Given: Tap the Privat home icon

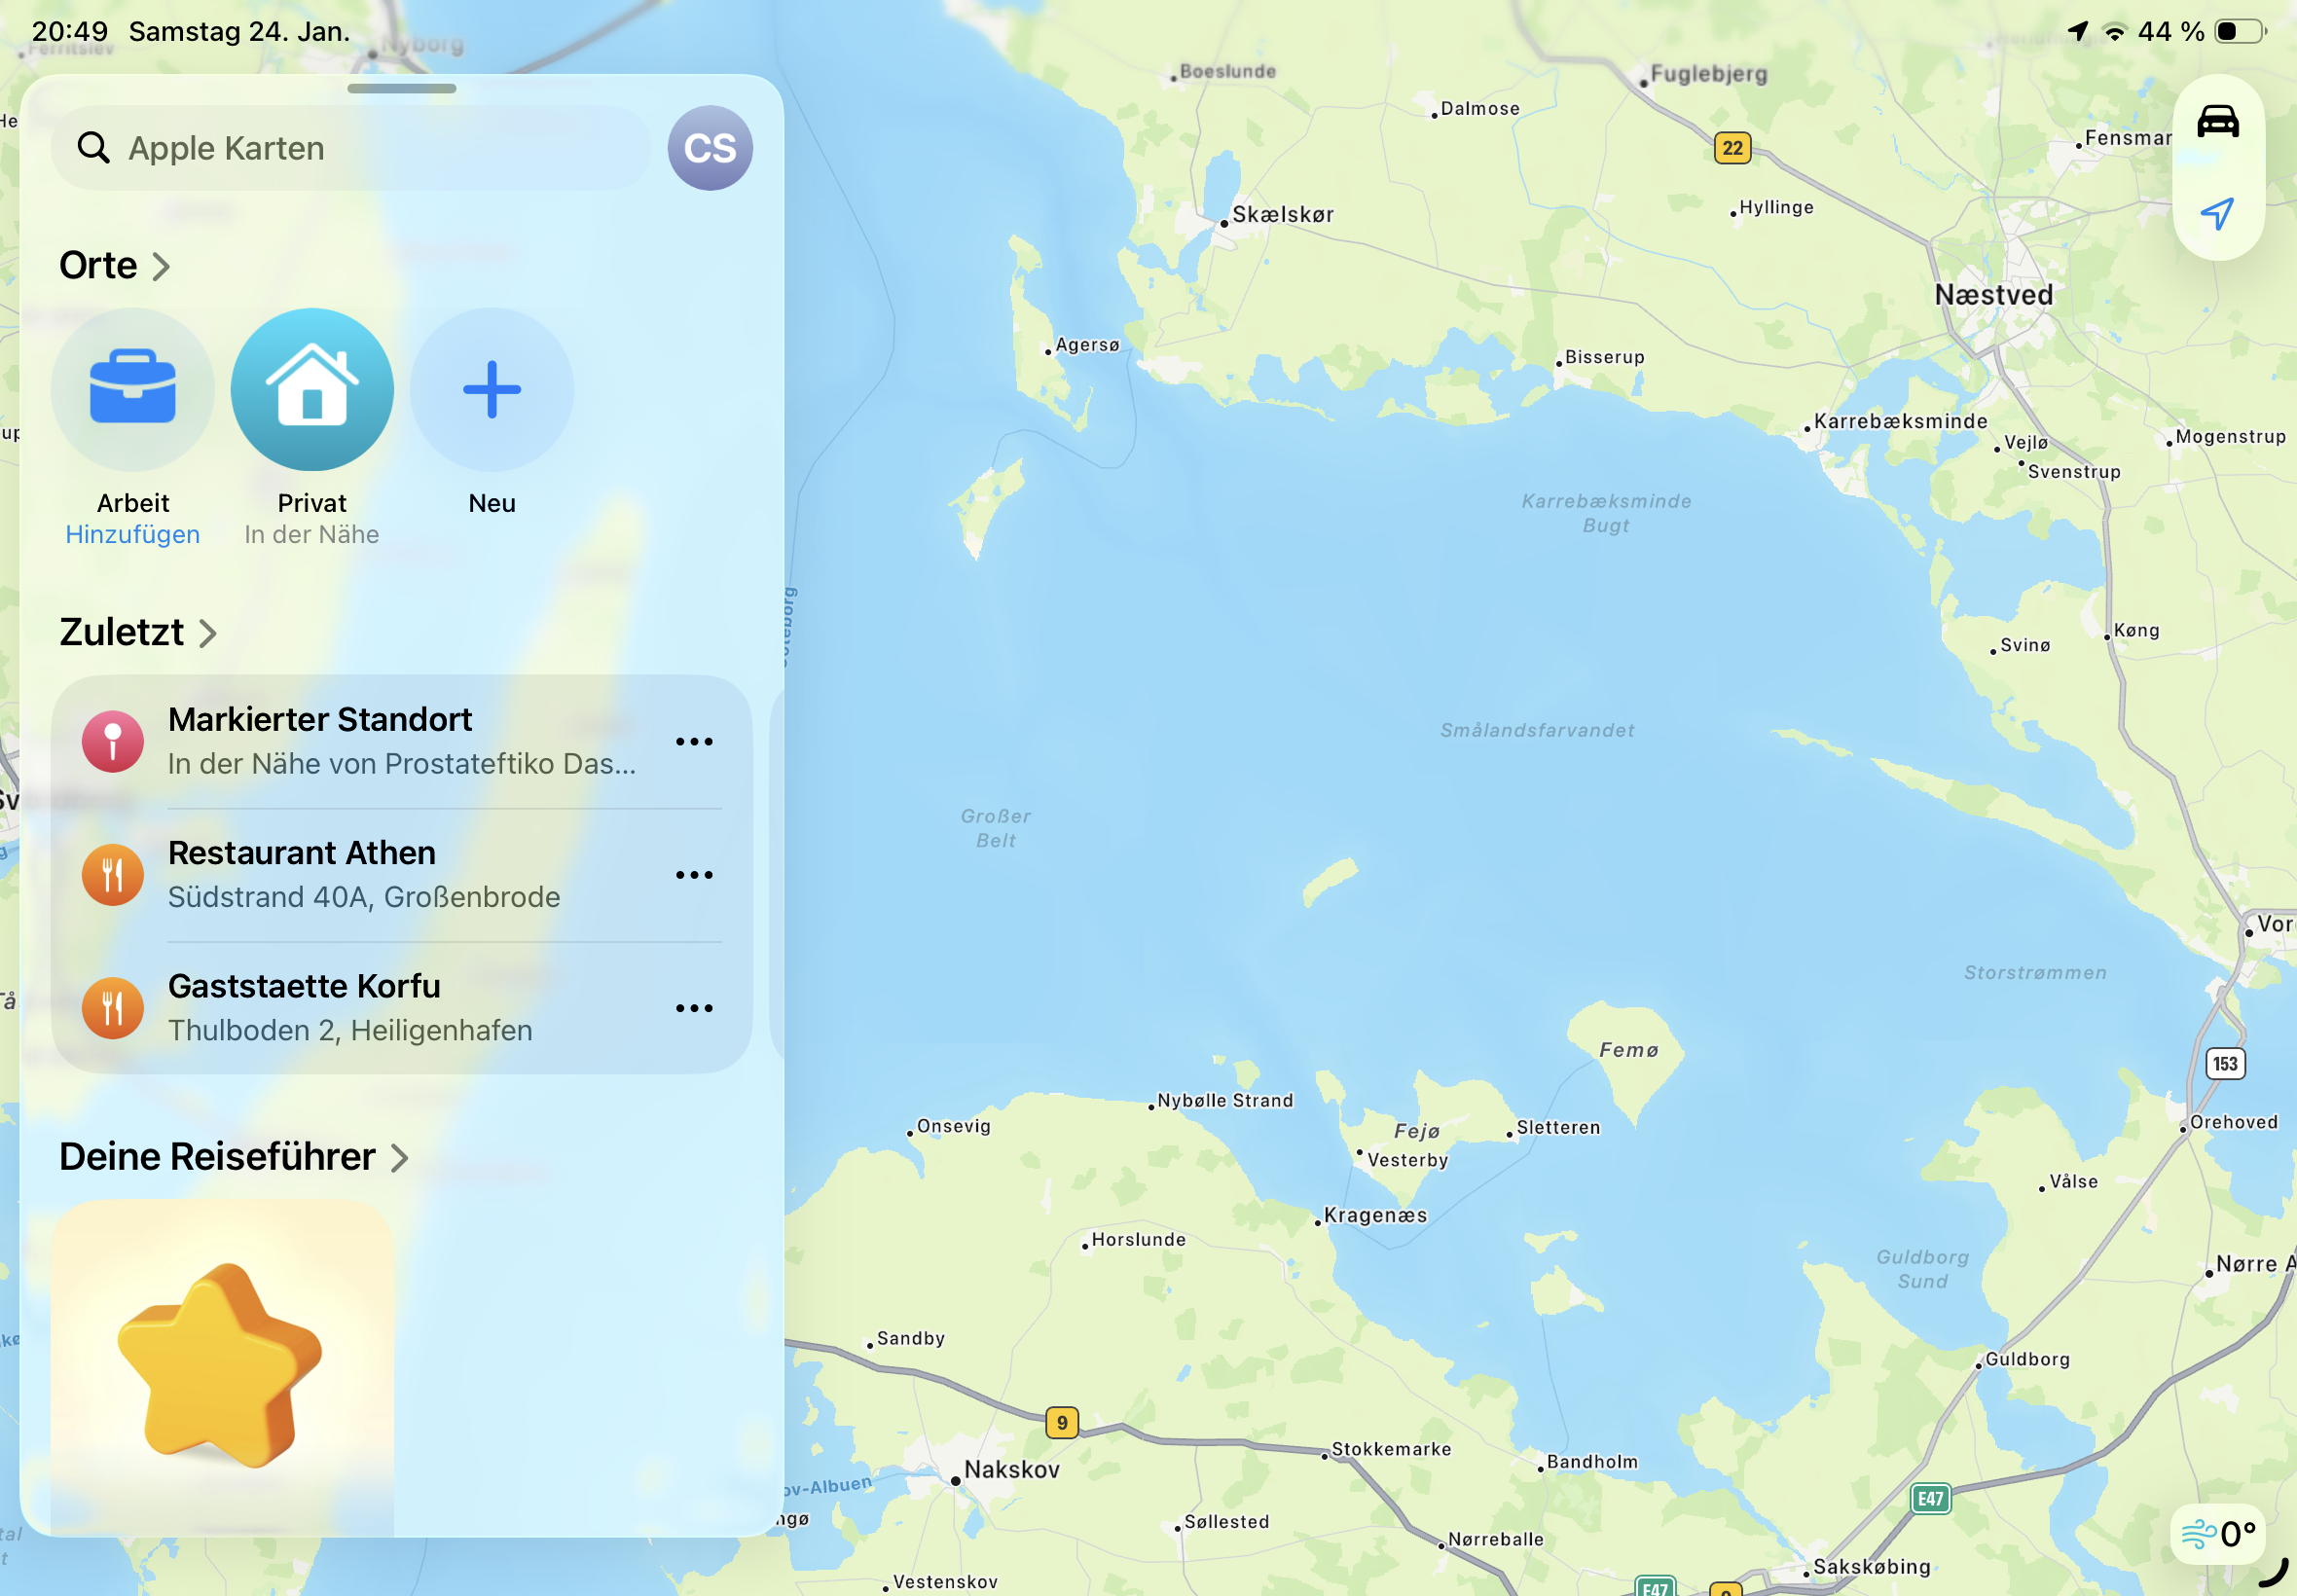Looking at the screenshot, I should (312, 389).
